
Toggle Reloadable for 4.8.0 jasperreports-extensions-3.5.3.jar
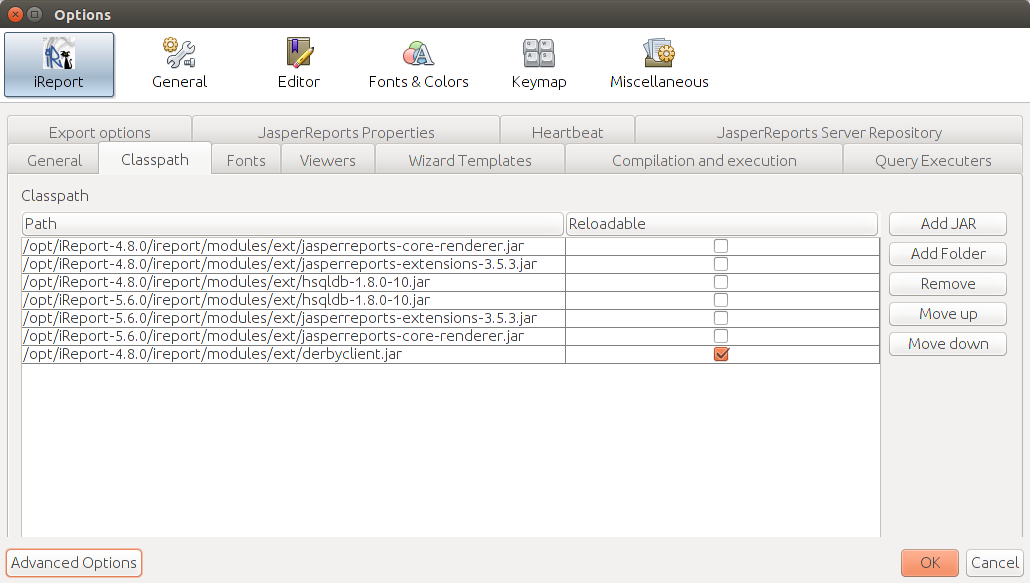[x=721, y=264]
